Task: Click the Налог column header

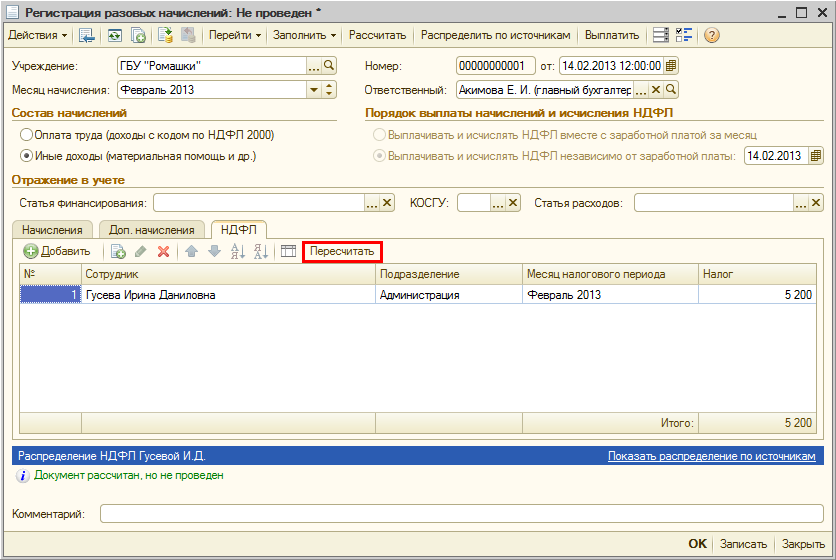Action: [757, 274]
